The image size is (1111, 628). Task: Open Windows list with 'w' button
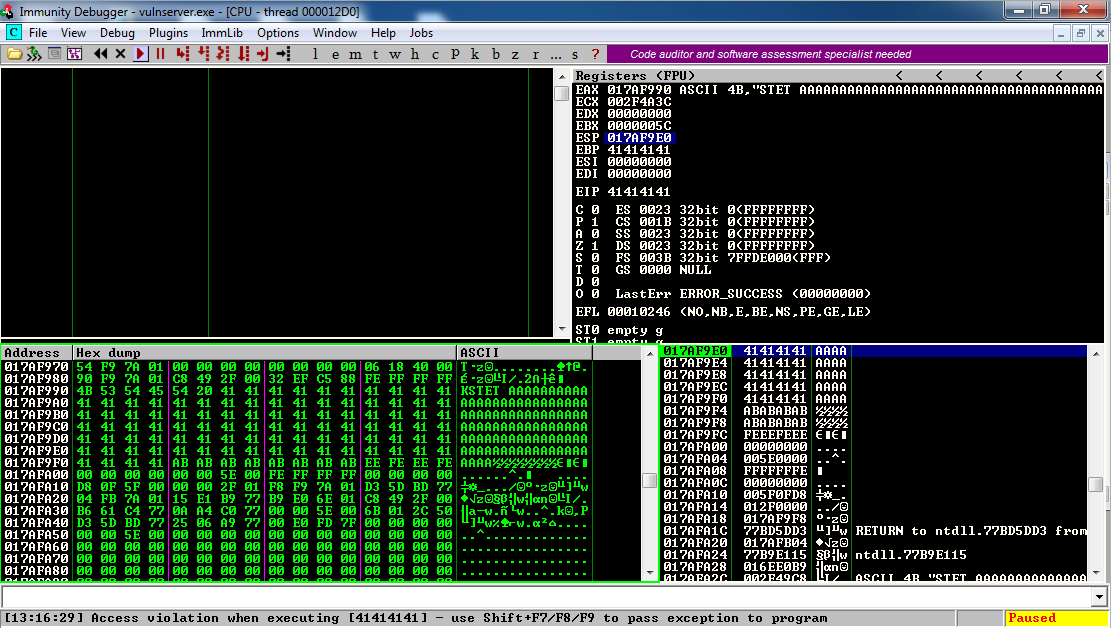pyautogui.click(x=395, y=54)
